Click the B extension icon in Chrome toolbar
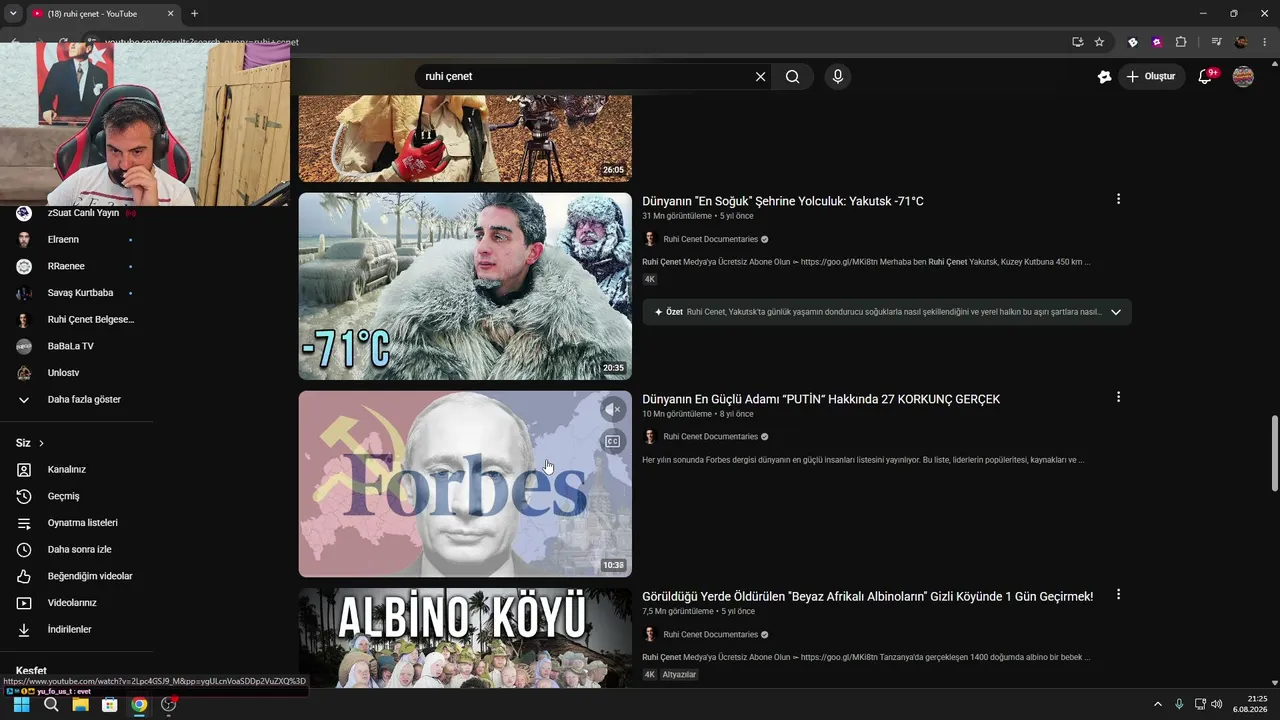Screen dimensions: 1280x720 tap(1133, 42)
